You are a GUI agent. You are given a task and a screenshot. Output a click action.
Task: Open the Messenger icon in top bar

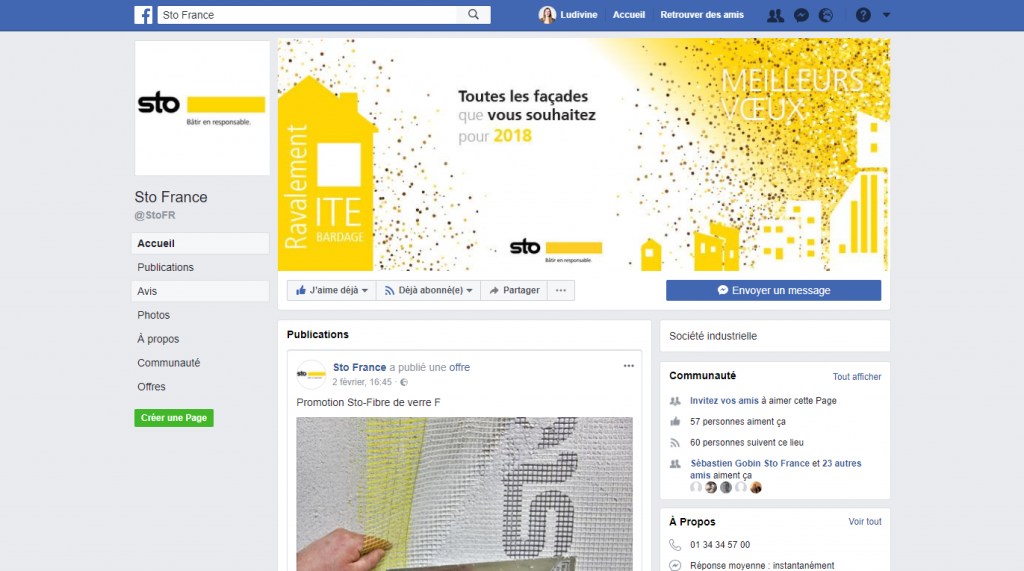click(x=801, y=15)
